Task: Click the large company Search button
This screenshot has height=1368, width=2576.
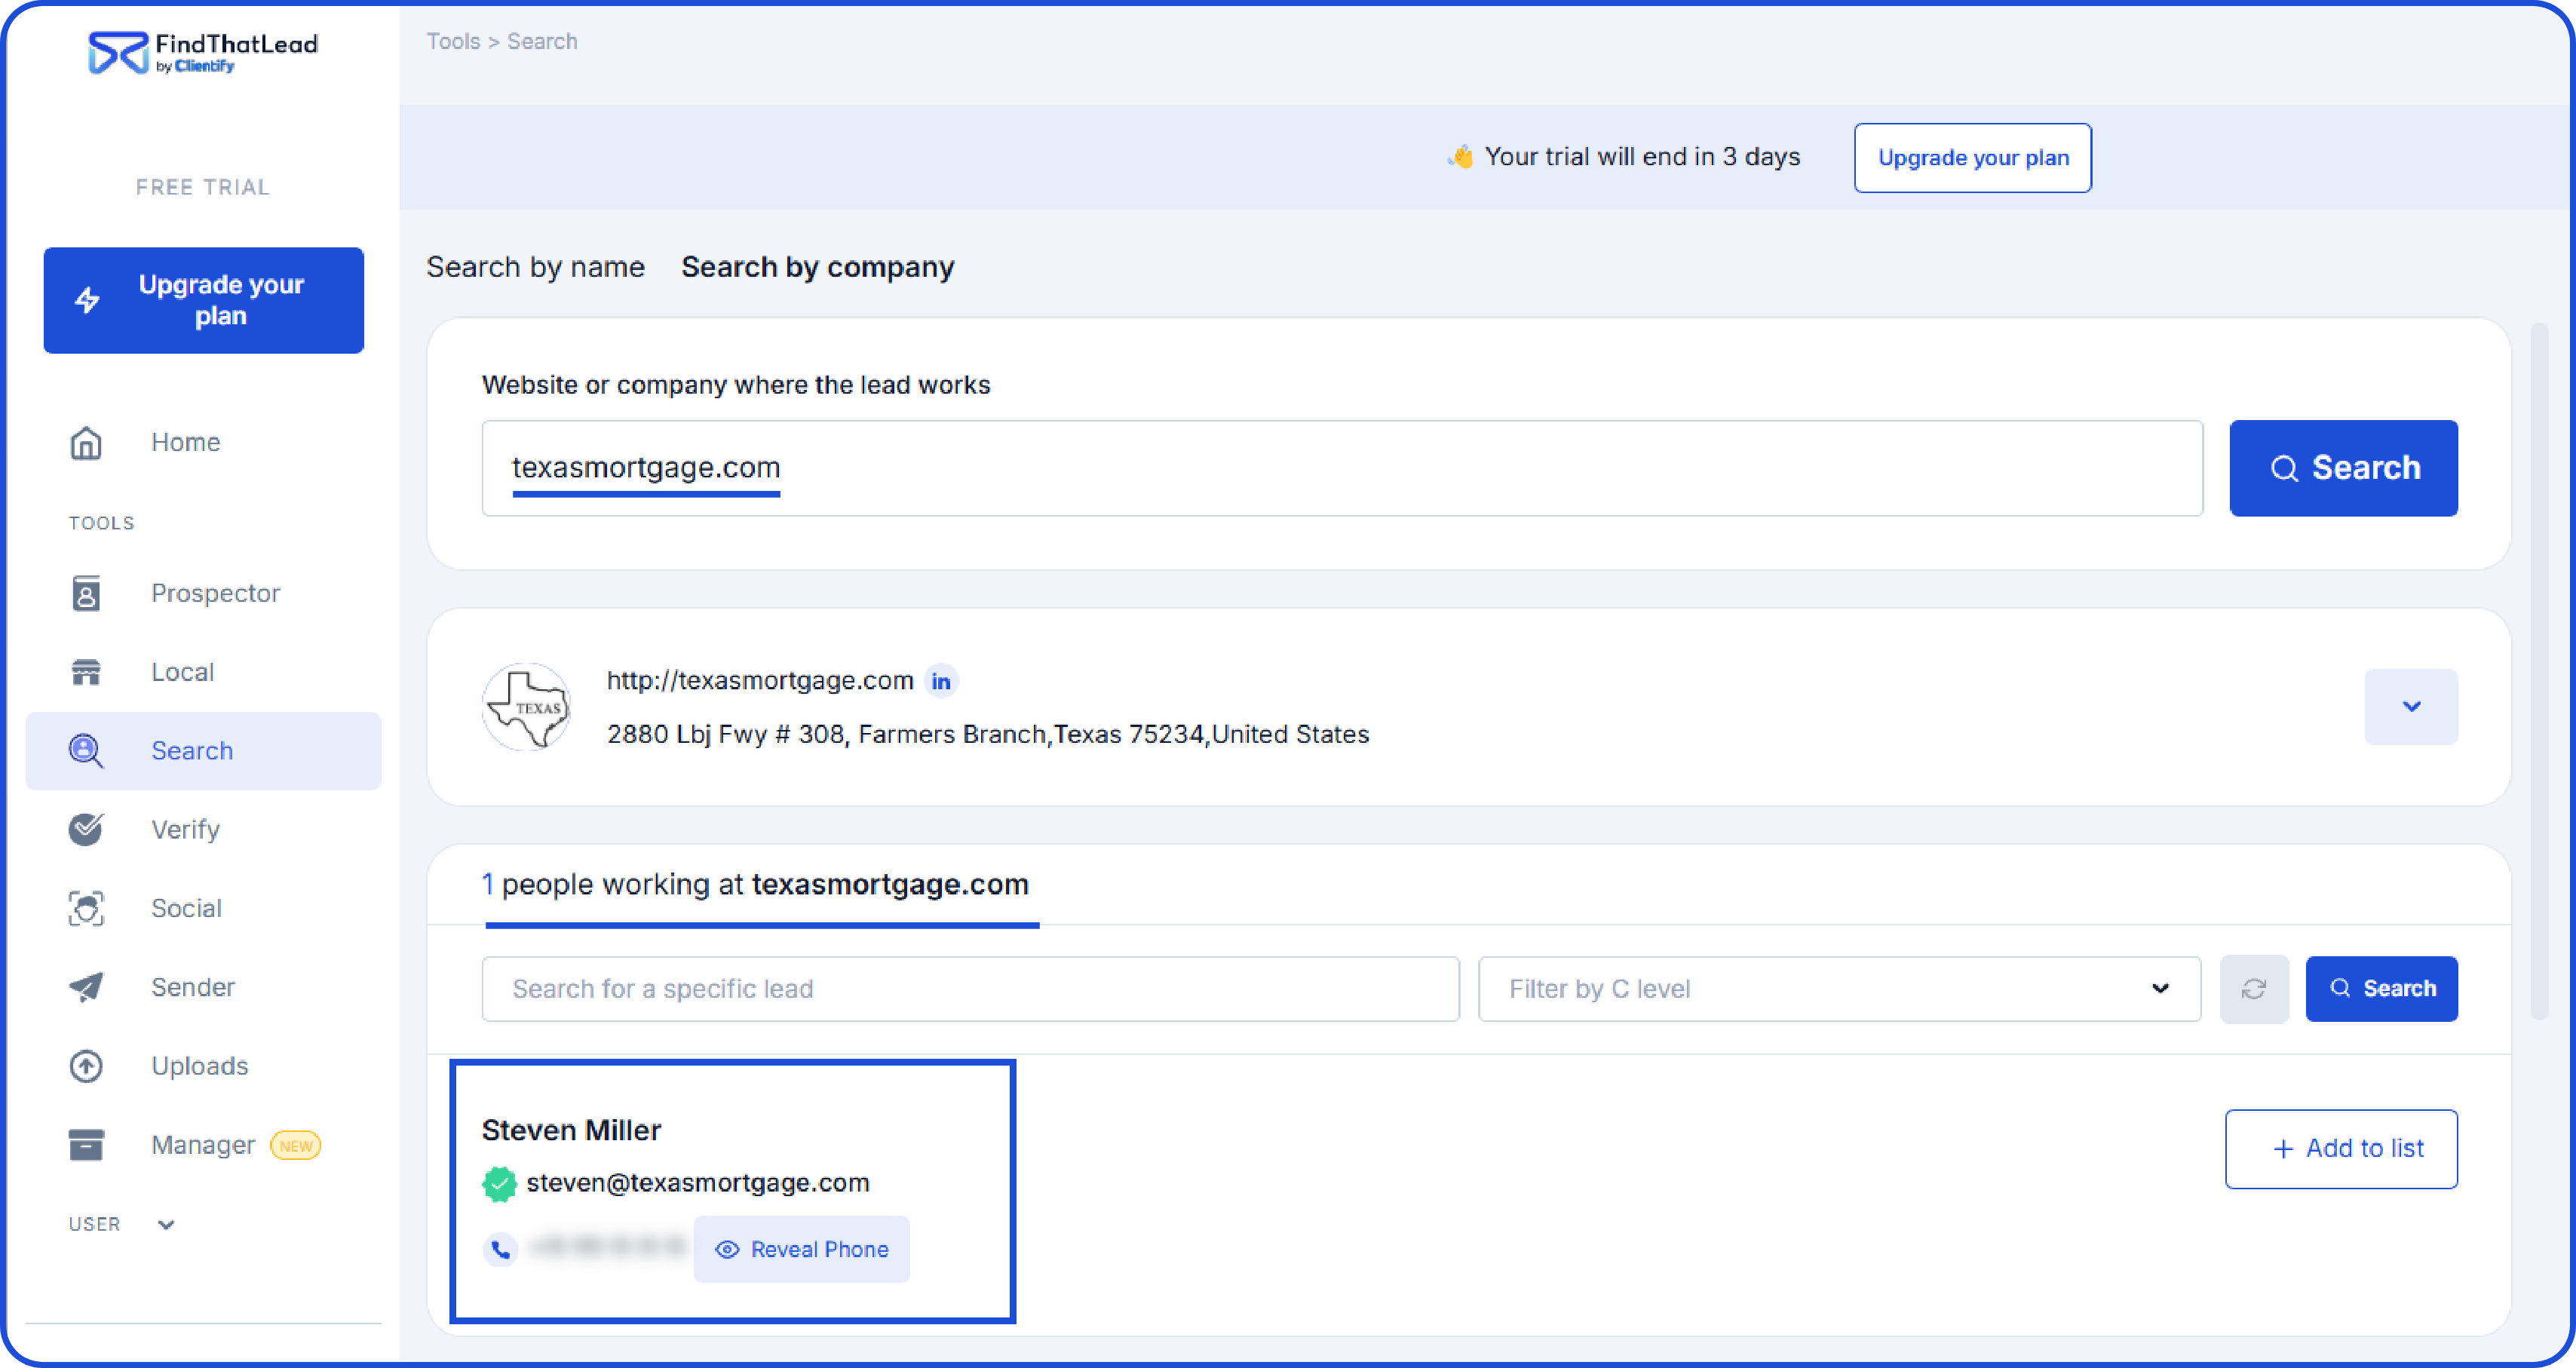Action: coord(2343,468)
